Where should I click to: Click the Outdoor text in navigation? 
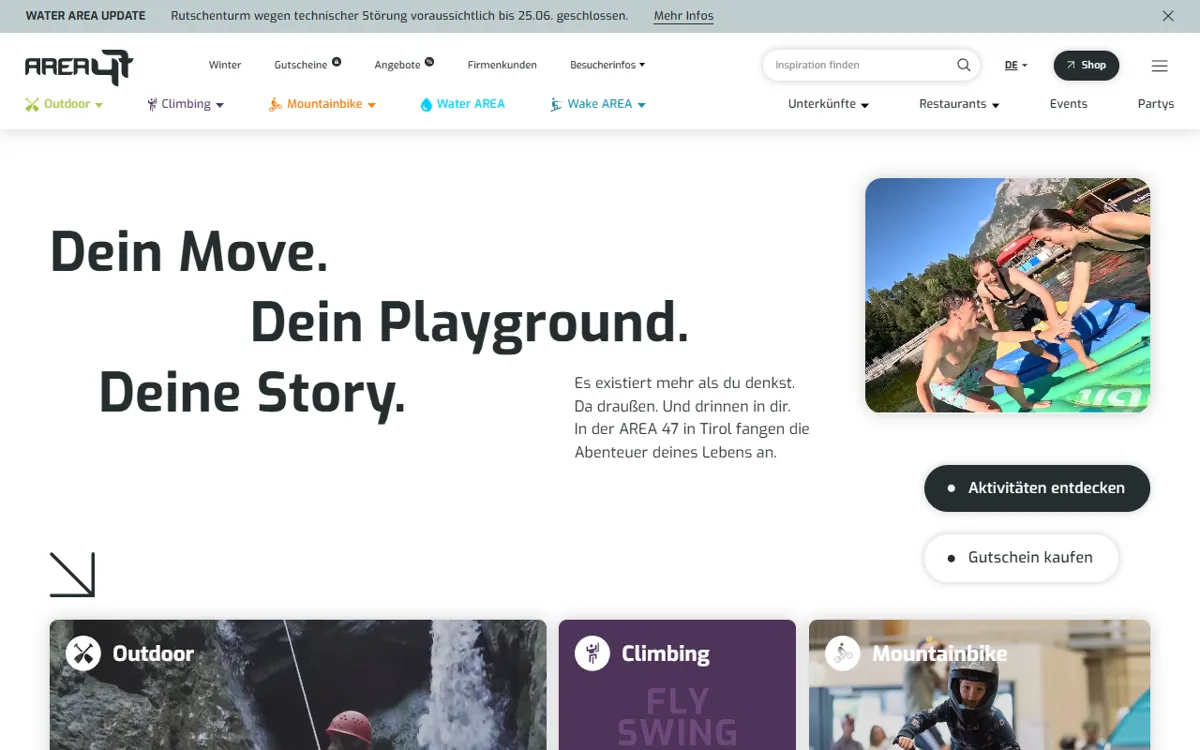67,104
